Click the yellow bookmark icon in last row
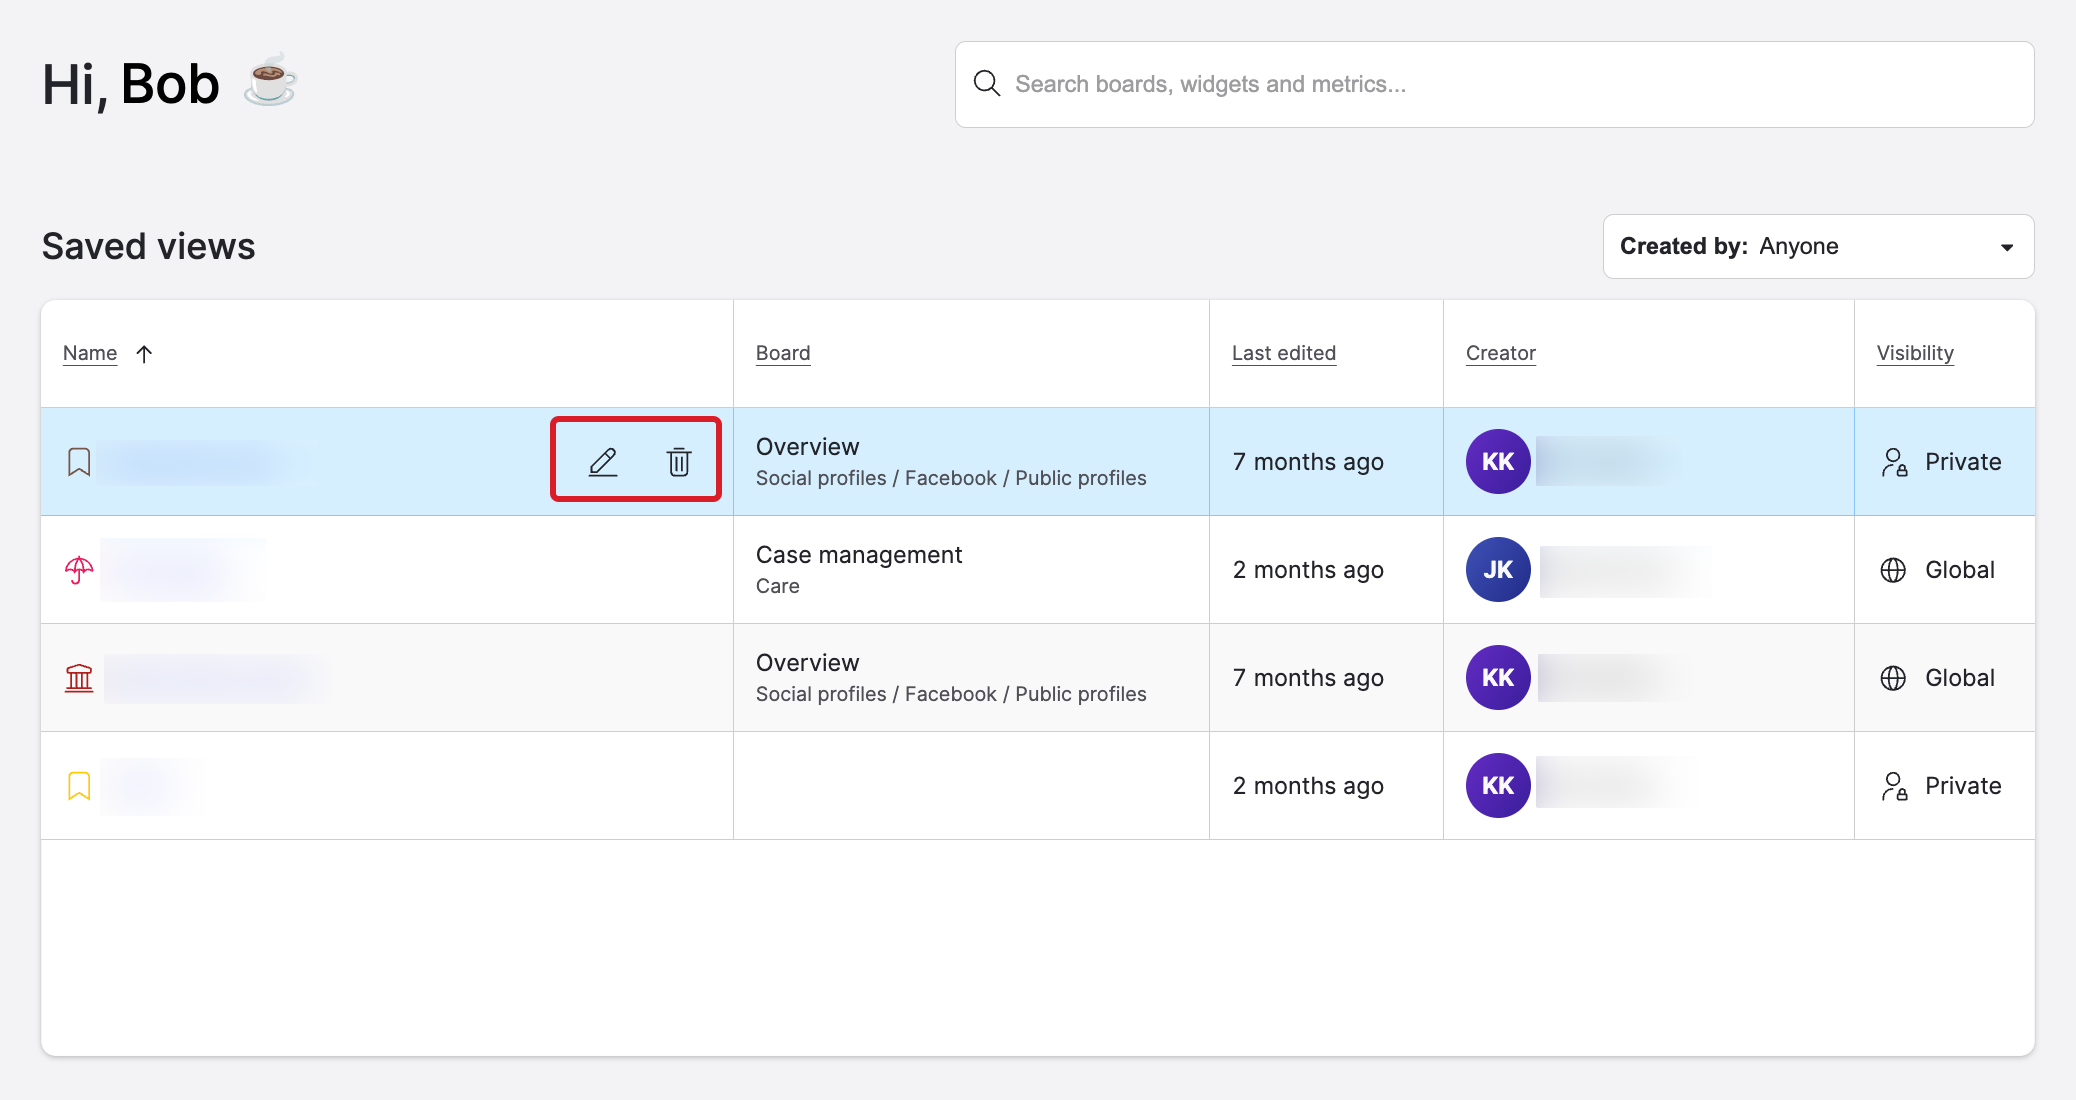The width and height of the screenshot is (2076, 1100). pos(79,786)
